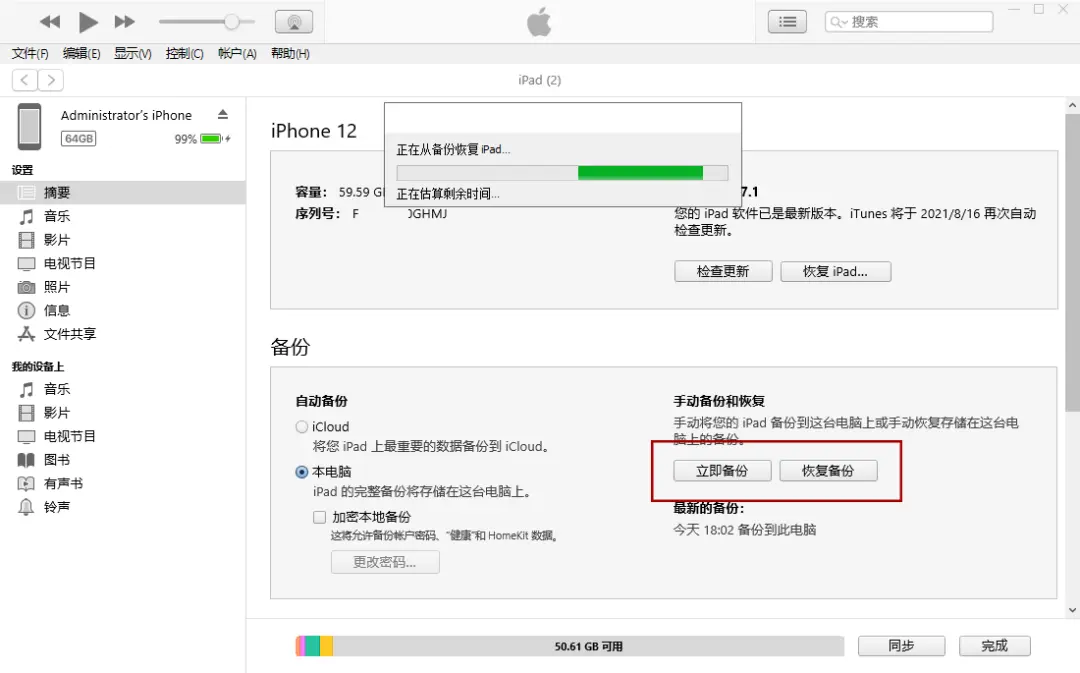Click the yellow segment of the storage bar

[326, 646]
